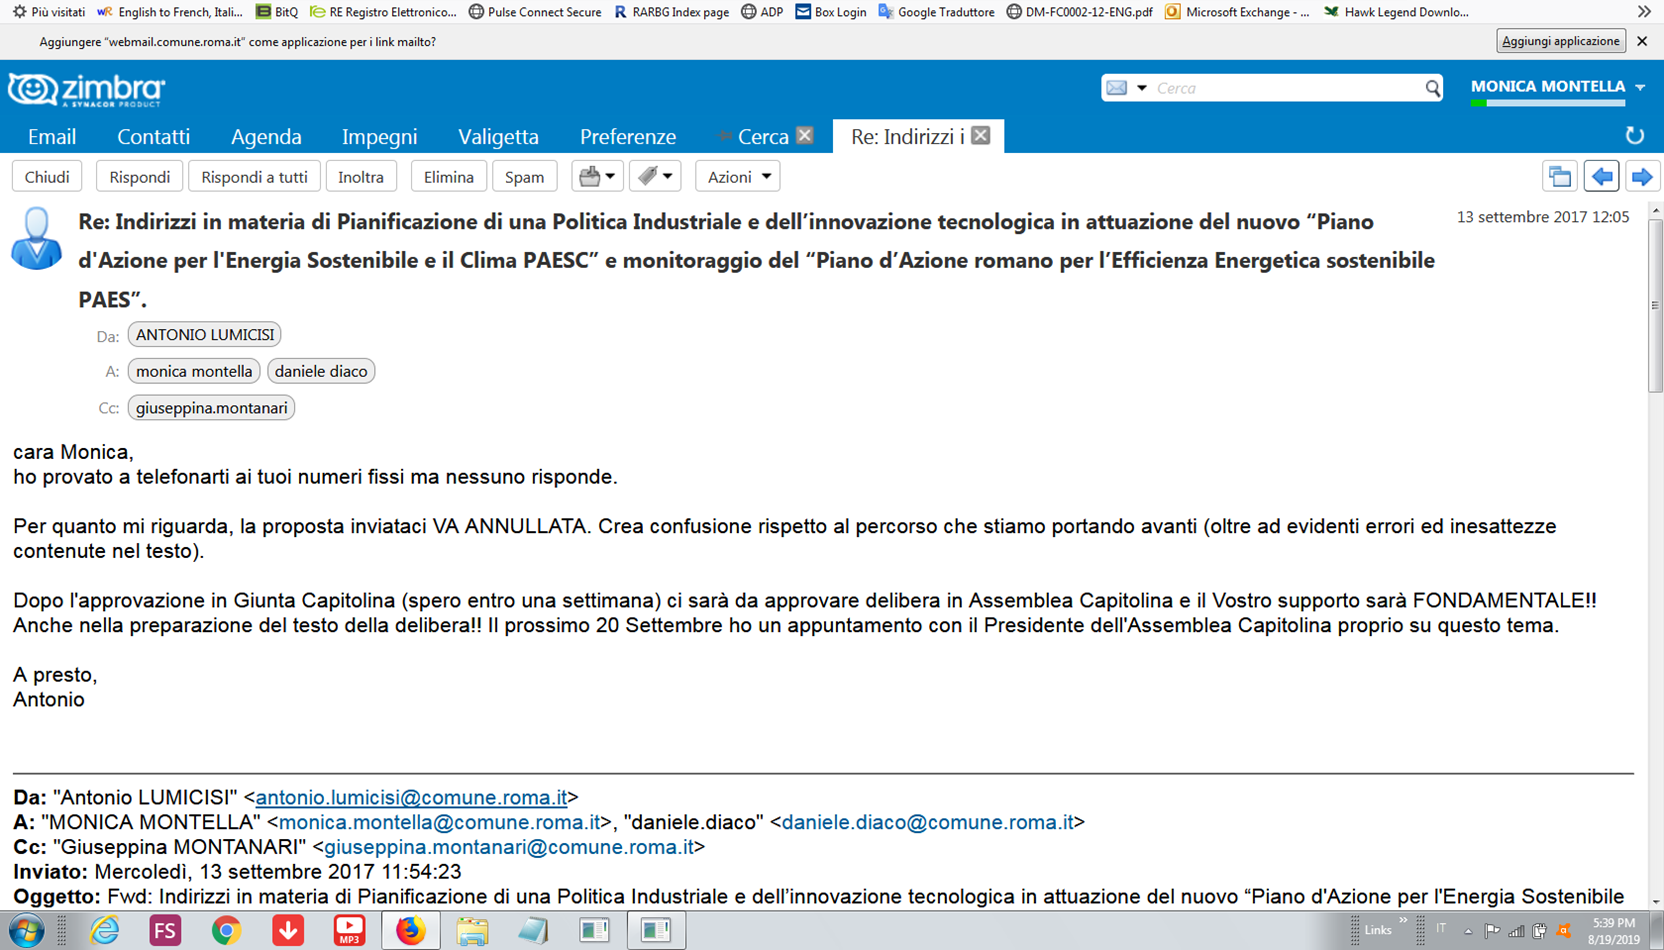Open Google Traduttore bookmark
The width and height of the screenshot is (1664, 950).
[936, 12]
